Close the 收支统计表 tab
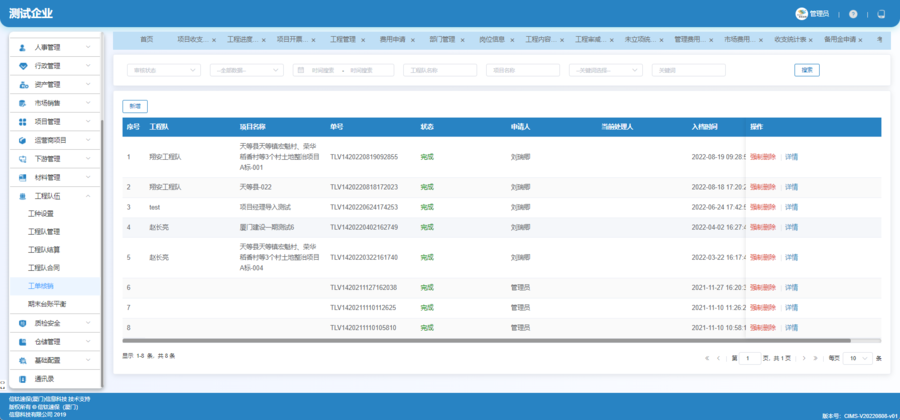900x420 pixels. [810, 40]
